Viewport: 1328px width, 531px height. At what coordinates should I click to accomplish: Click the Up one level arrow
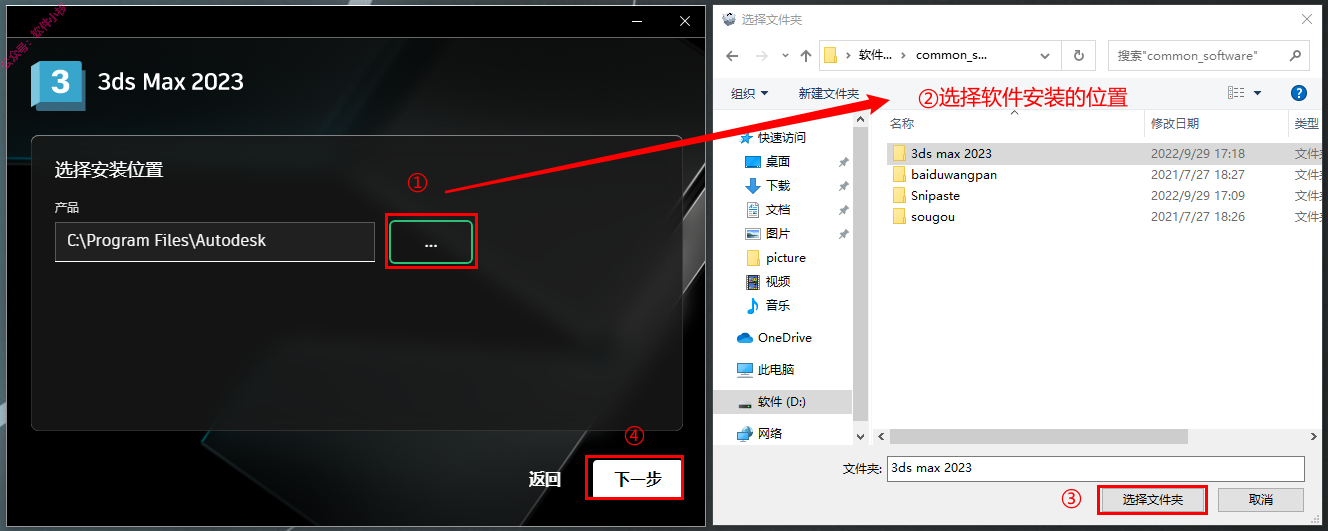click(806, 56)
